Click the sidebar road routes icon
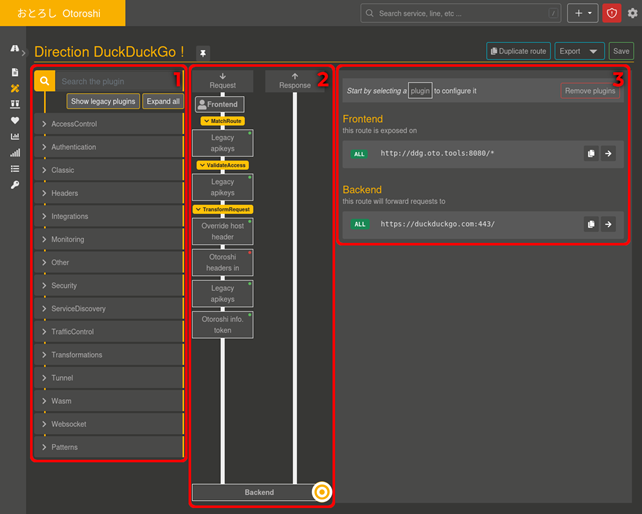The image size is (642, 514). tap(15, 49)
